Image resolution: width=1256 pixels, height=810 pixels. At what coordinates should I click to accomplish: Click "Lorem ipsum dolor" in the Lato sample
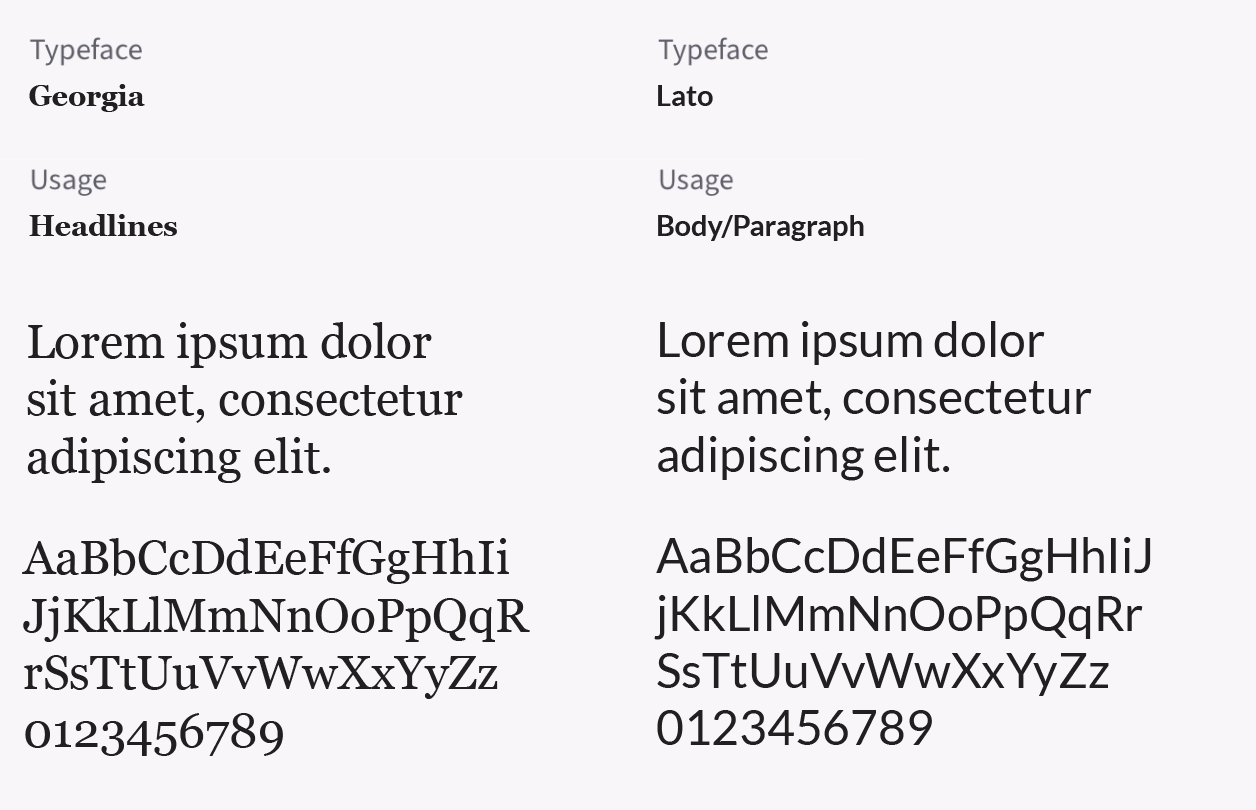(850, 342)
